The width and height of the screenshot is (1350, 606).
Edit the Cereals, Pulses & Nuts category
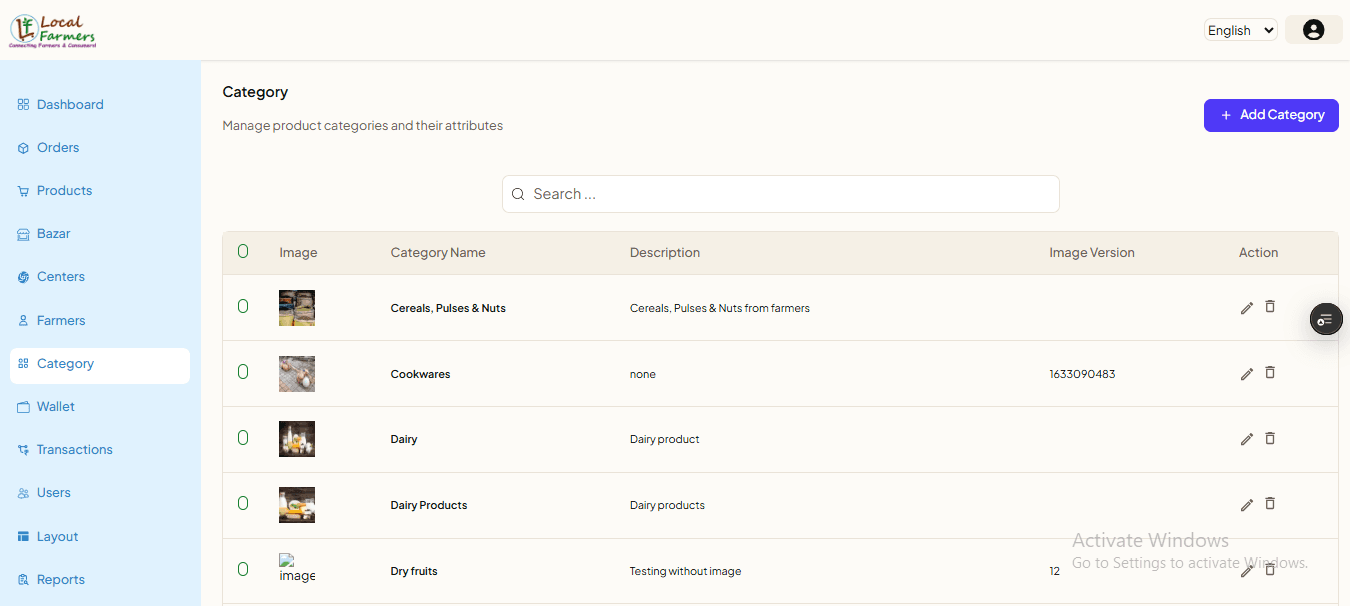tap(1246, 308)
